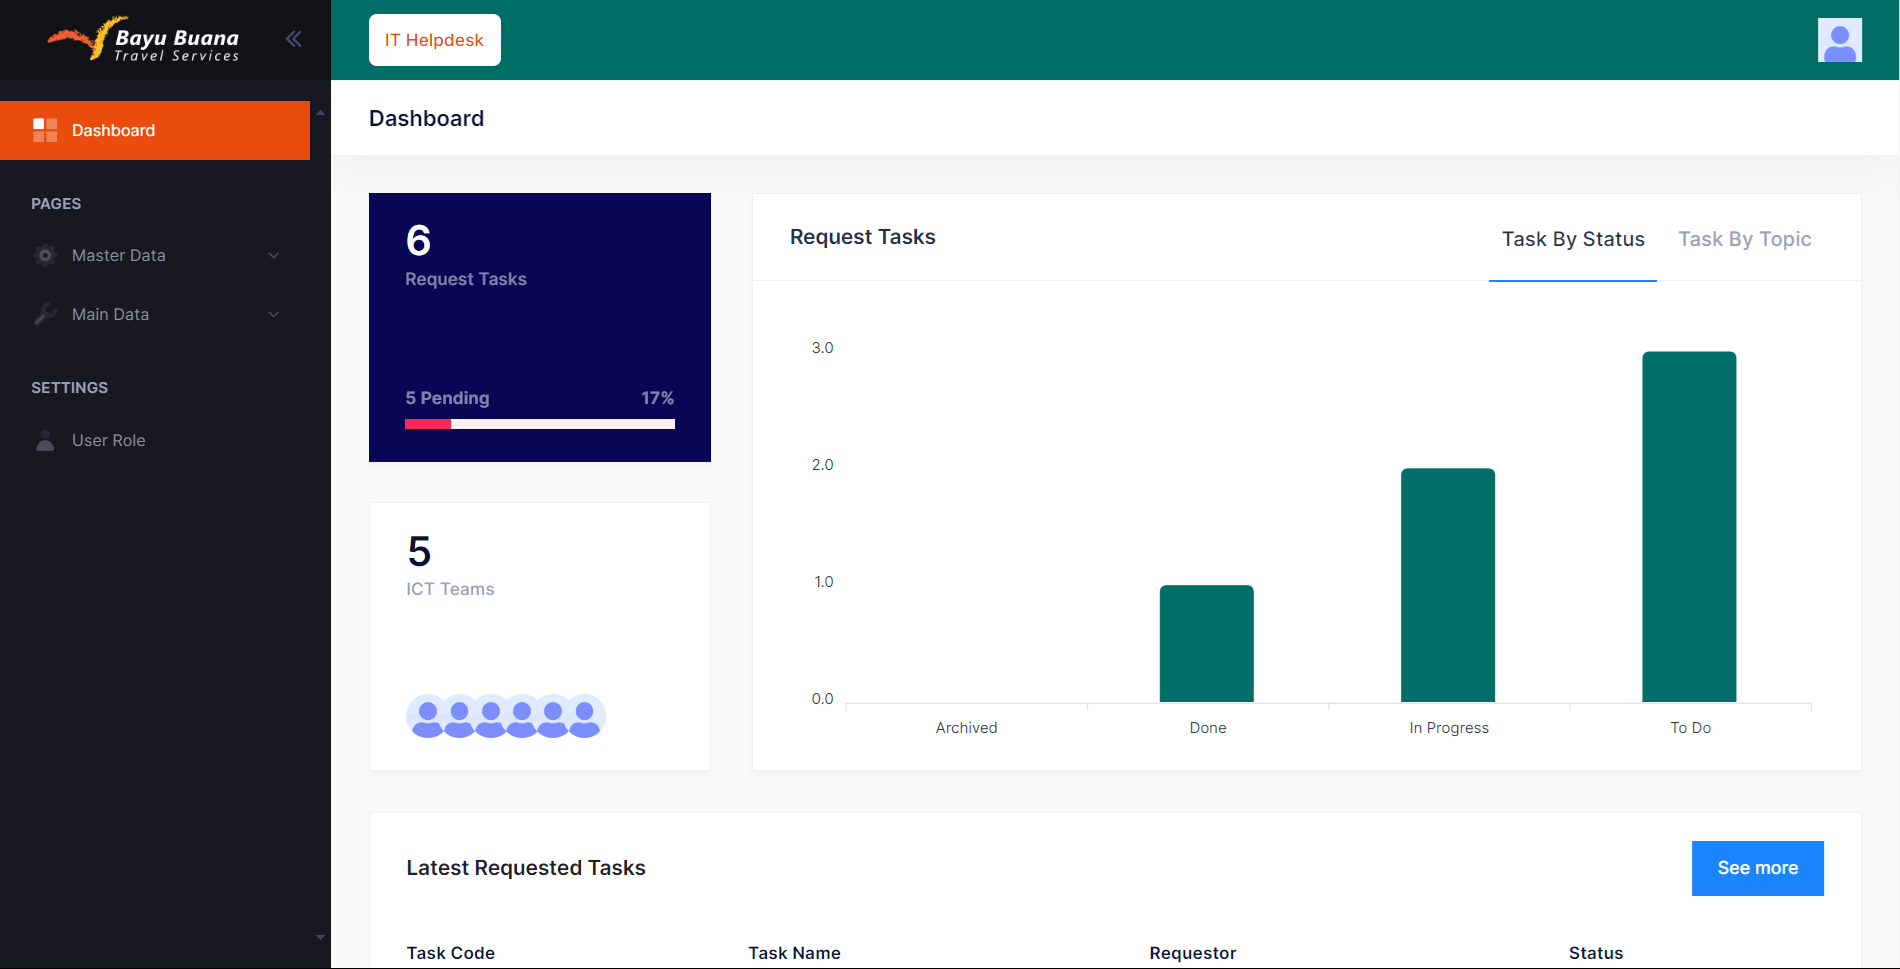Expand the Main Data chevron
Viewport: 1900px width, 969px height.
[x=273, y=315]
